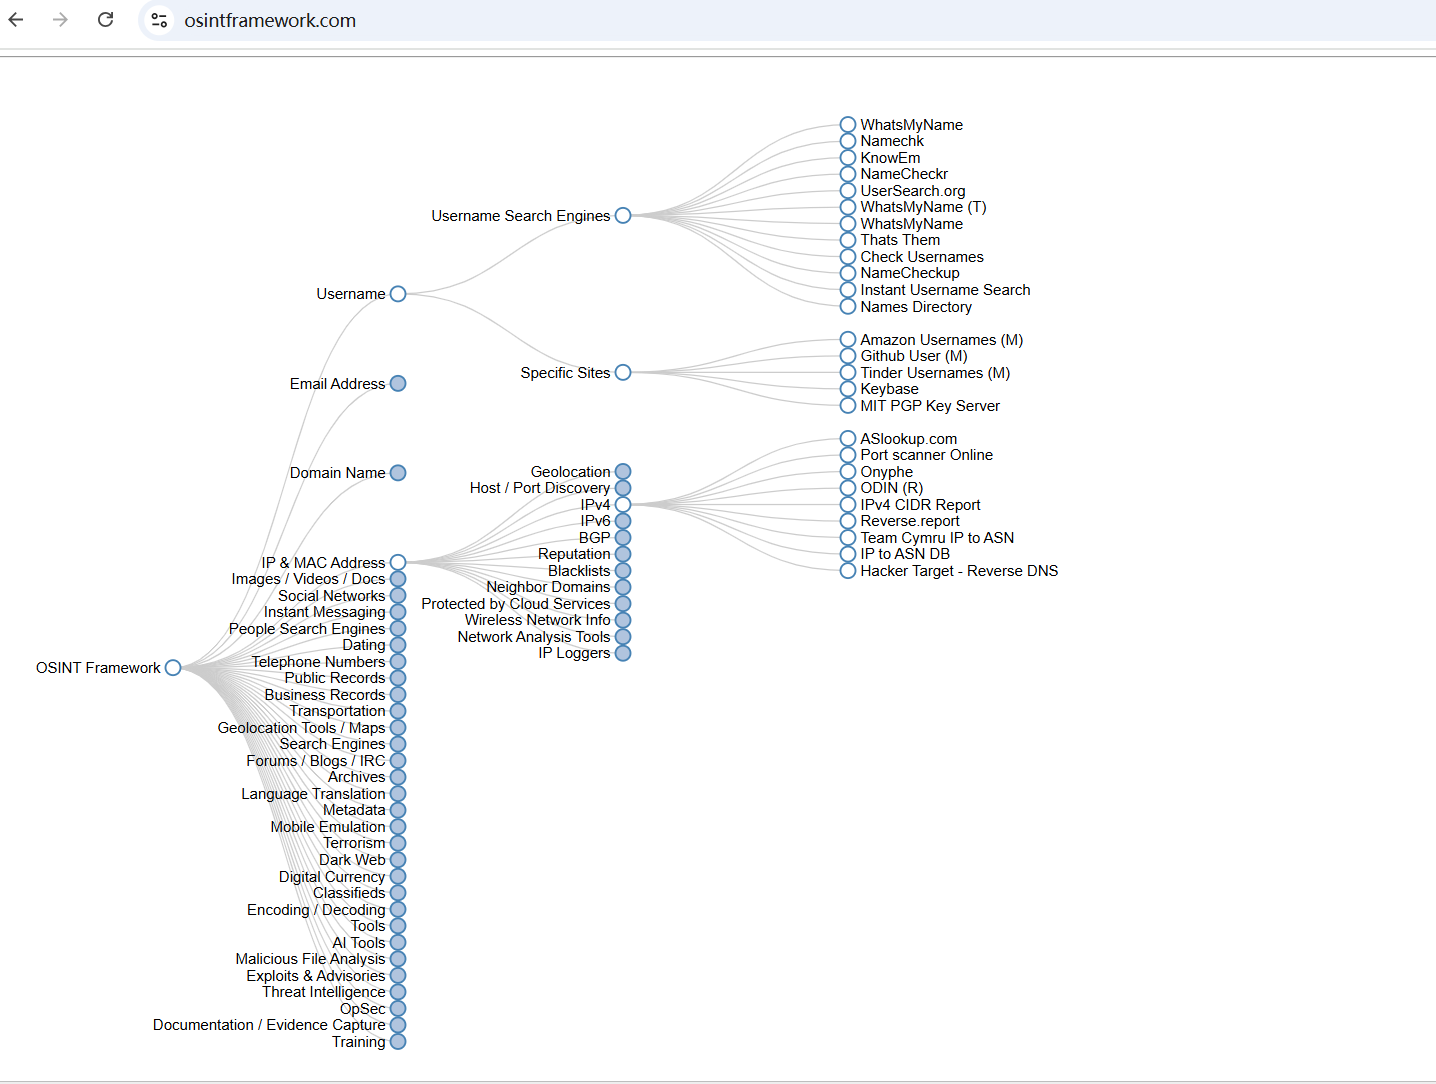Viewport: 1436px width, 1084px height.
Task: Open the Github User (M) link
Action: [914, 356]
